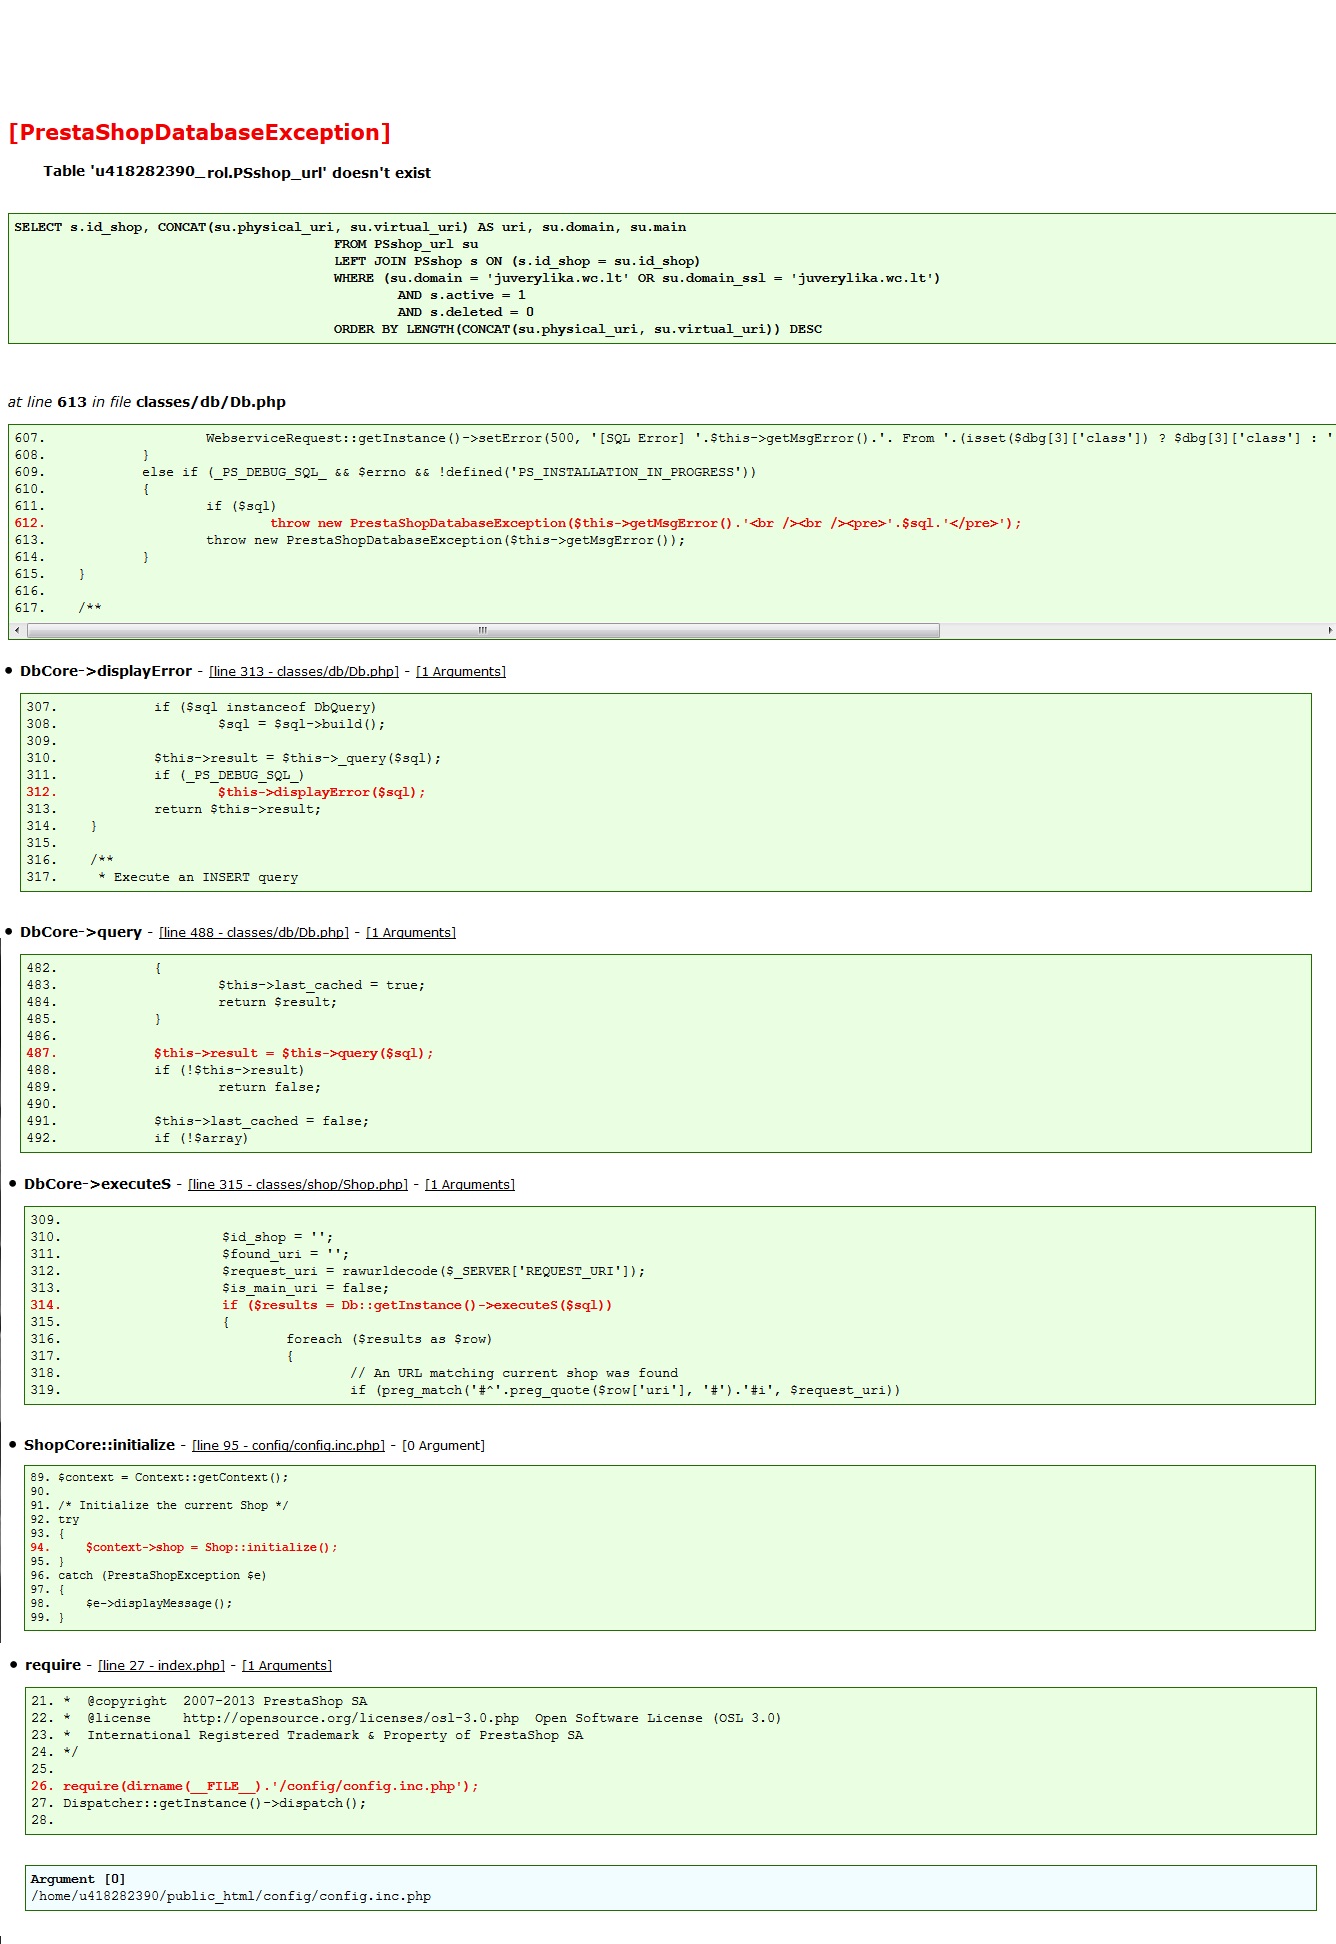Click the Argument [0] label
Image resolution: width=1336 pixels, height=1944 pixels.
78,1879
